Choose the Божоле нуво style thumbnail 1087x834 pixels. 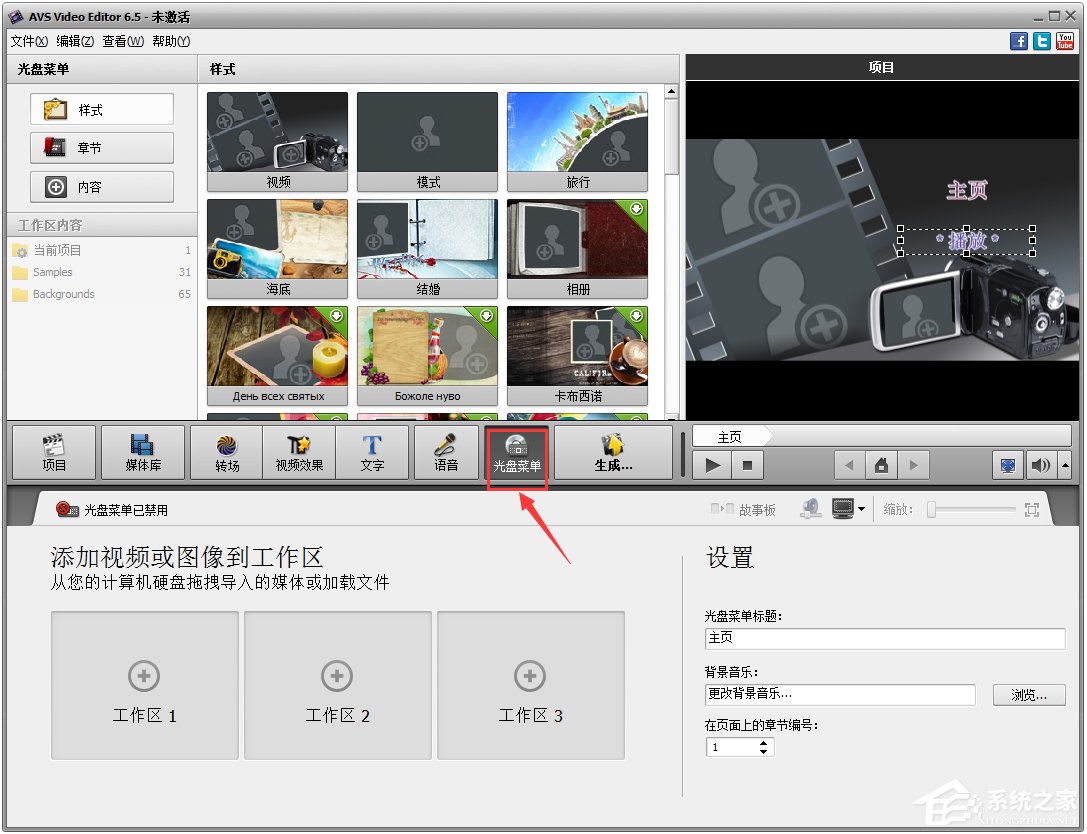[428, 356]
